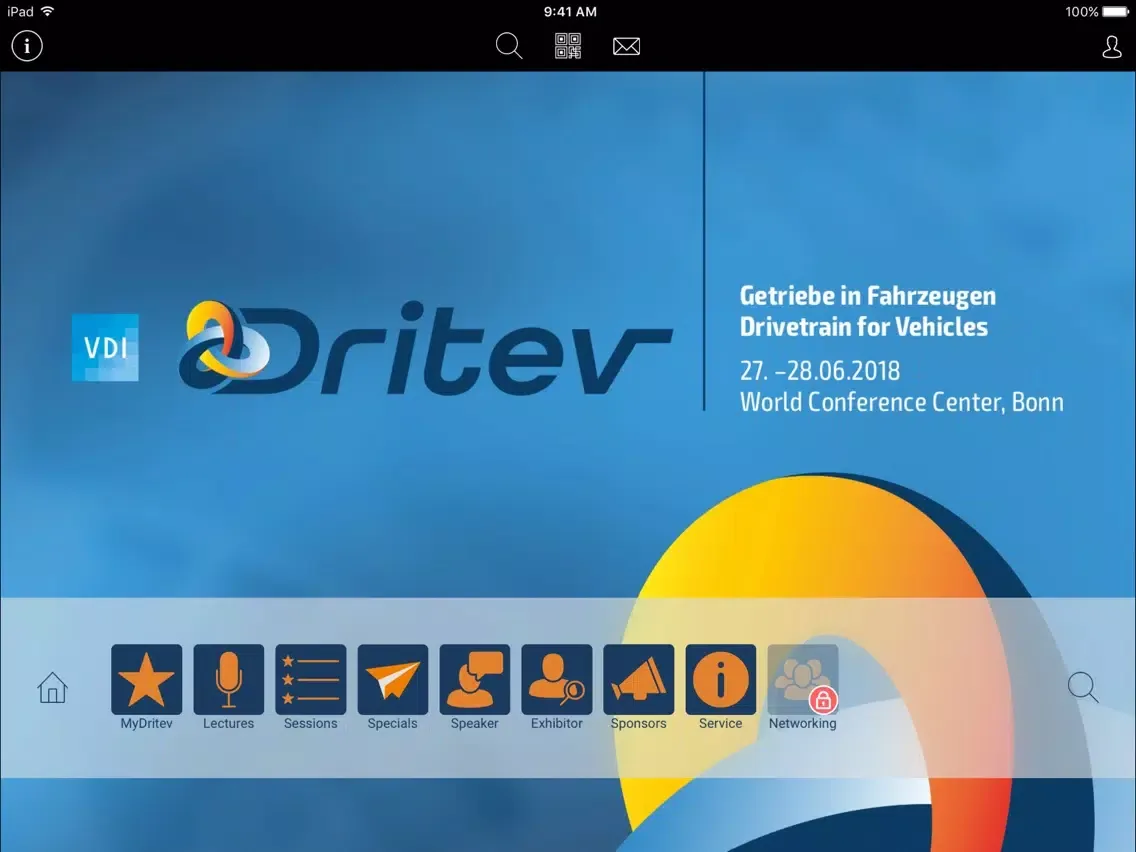The height and width of the screenshot is (852, 1136).
Task: Open the Sponsors megaphone icon
Action: click(x=638, y=679)
